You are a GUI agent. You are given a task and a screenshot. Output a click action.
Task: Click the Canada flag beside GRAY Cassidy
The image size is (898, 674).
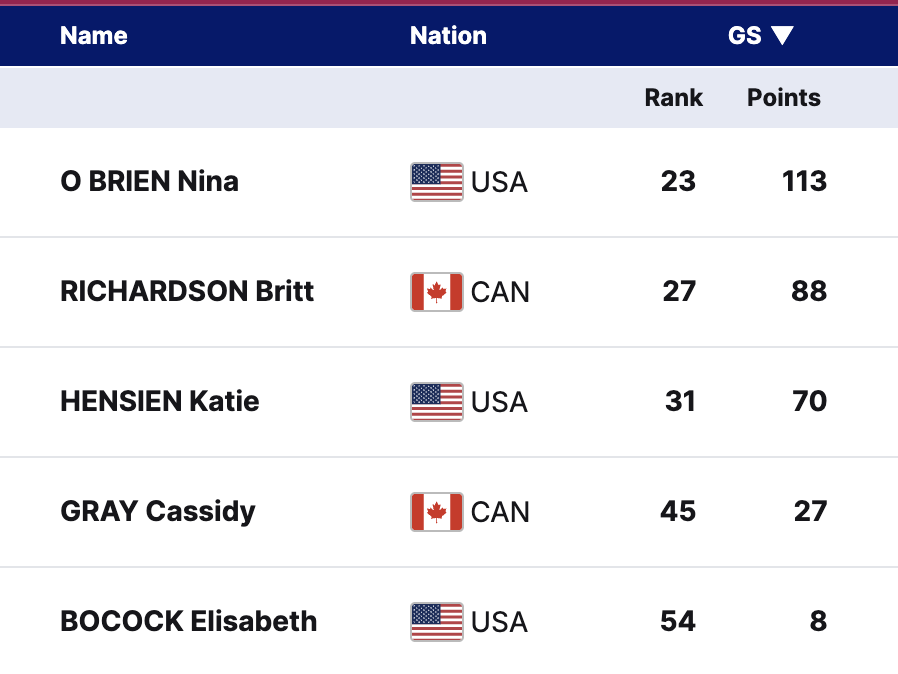436,512
